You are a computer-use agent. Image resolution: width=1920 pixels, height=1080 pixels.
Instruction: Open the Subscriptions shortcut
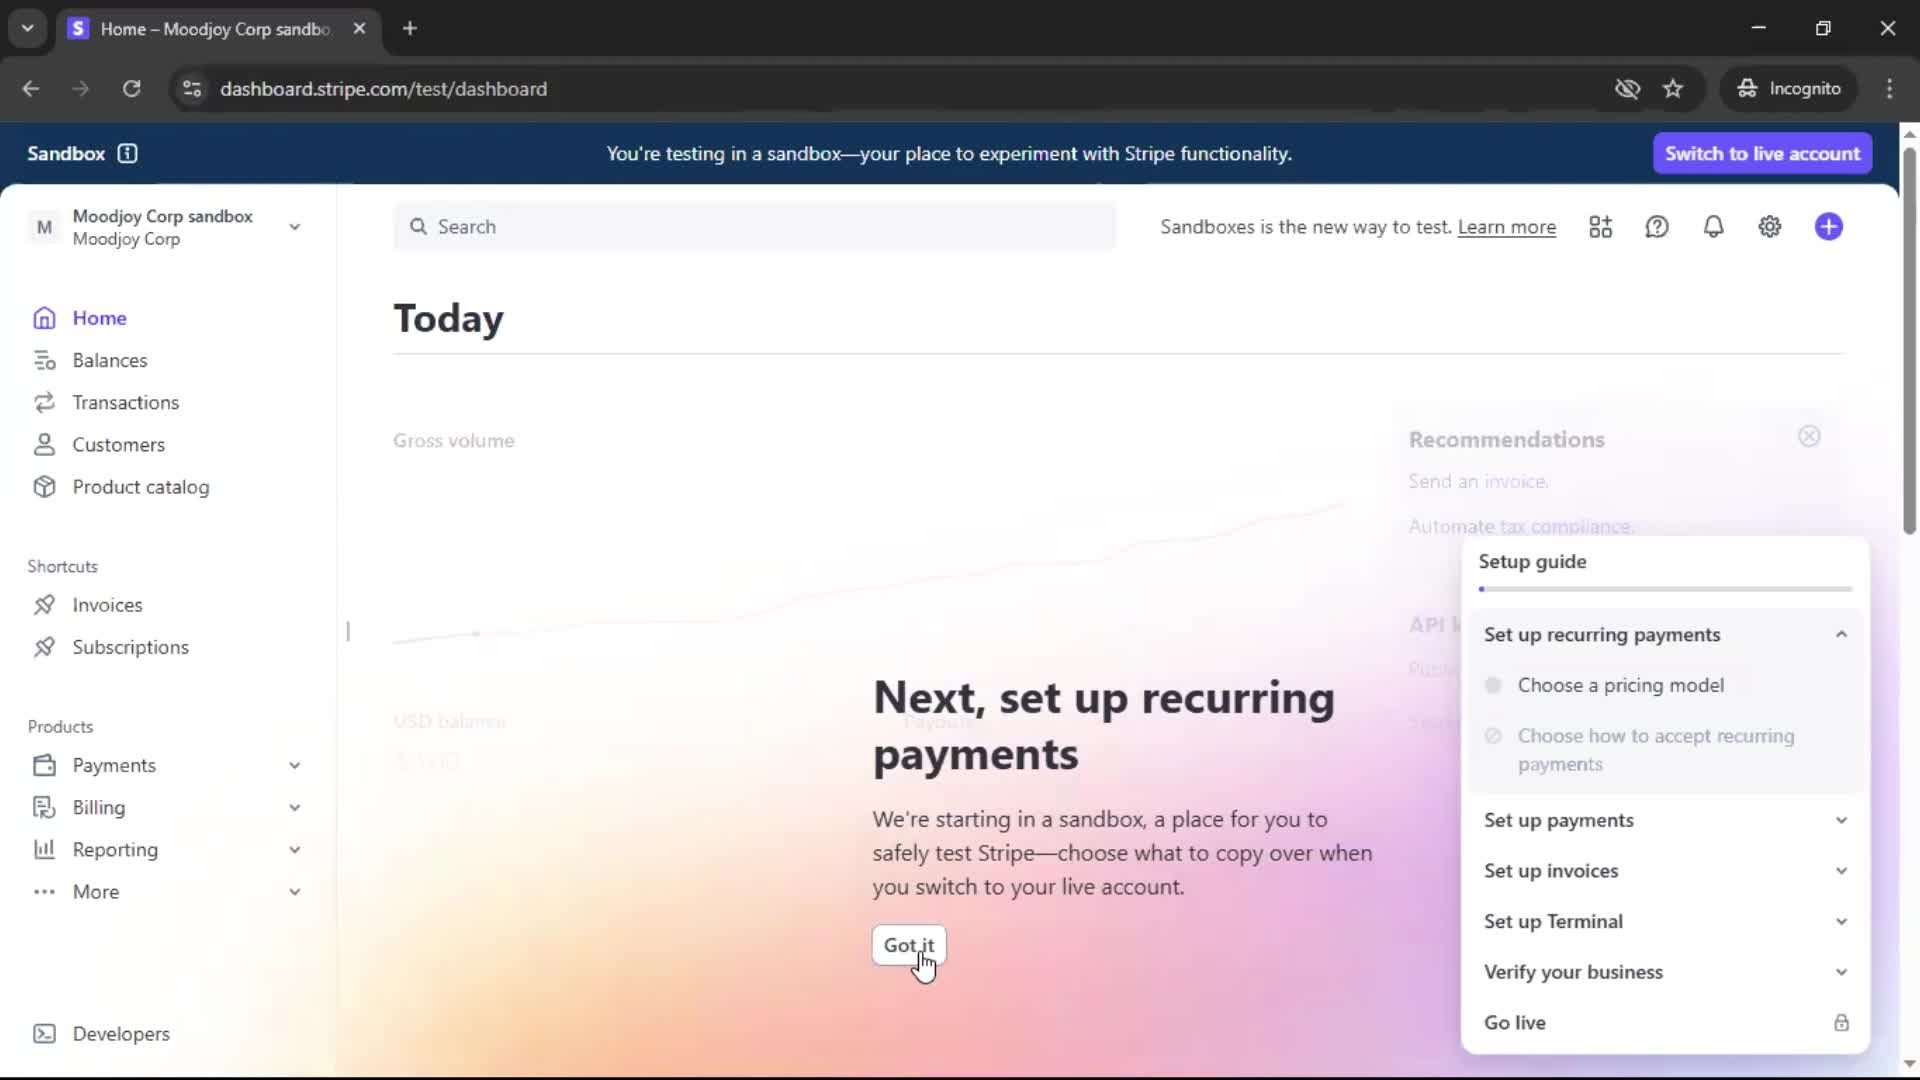[130, 647]
